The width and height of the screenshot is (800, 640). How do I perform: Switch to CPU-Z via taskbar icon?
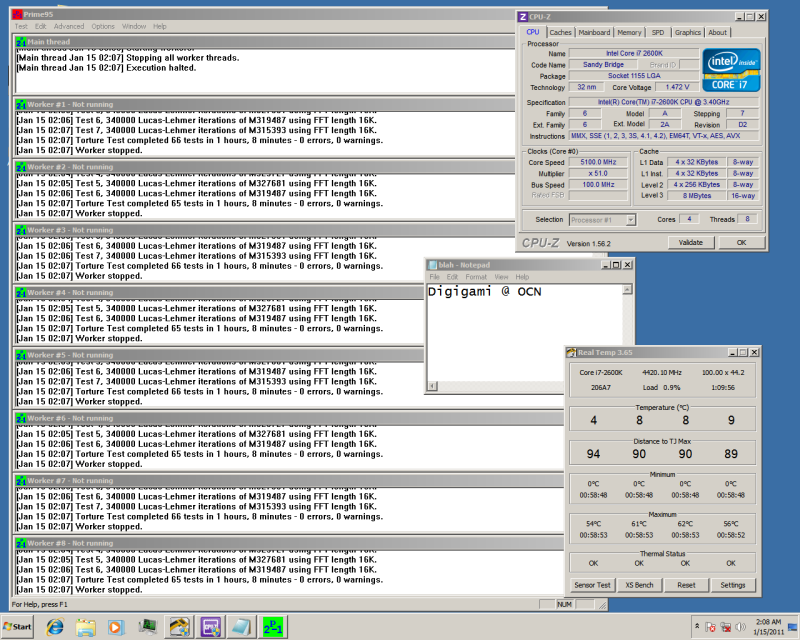tap(211, 627)
